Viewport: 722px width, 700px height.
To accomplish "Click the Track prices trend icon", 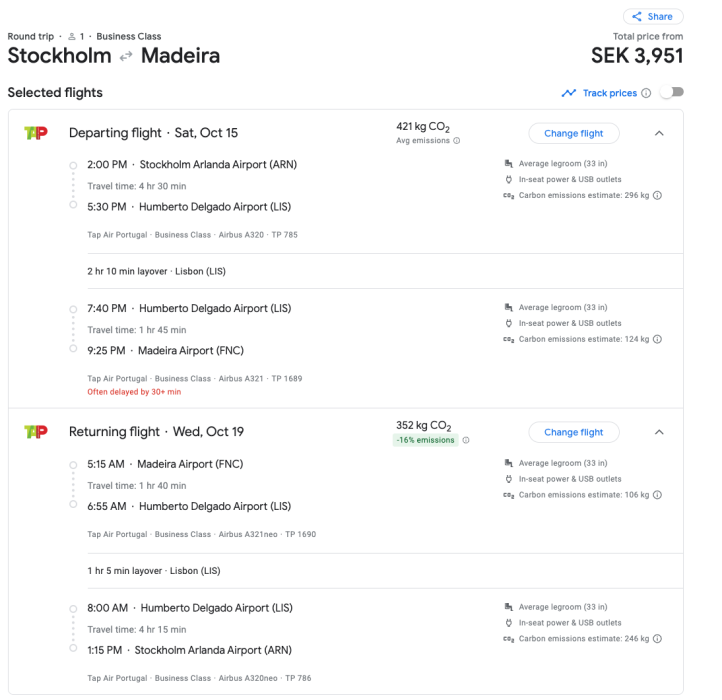I will pos(569,93).
